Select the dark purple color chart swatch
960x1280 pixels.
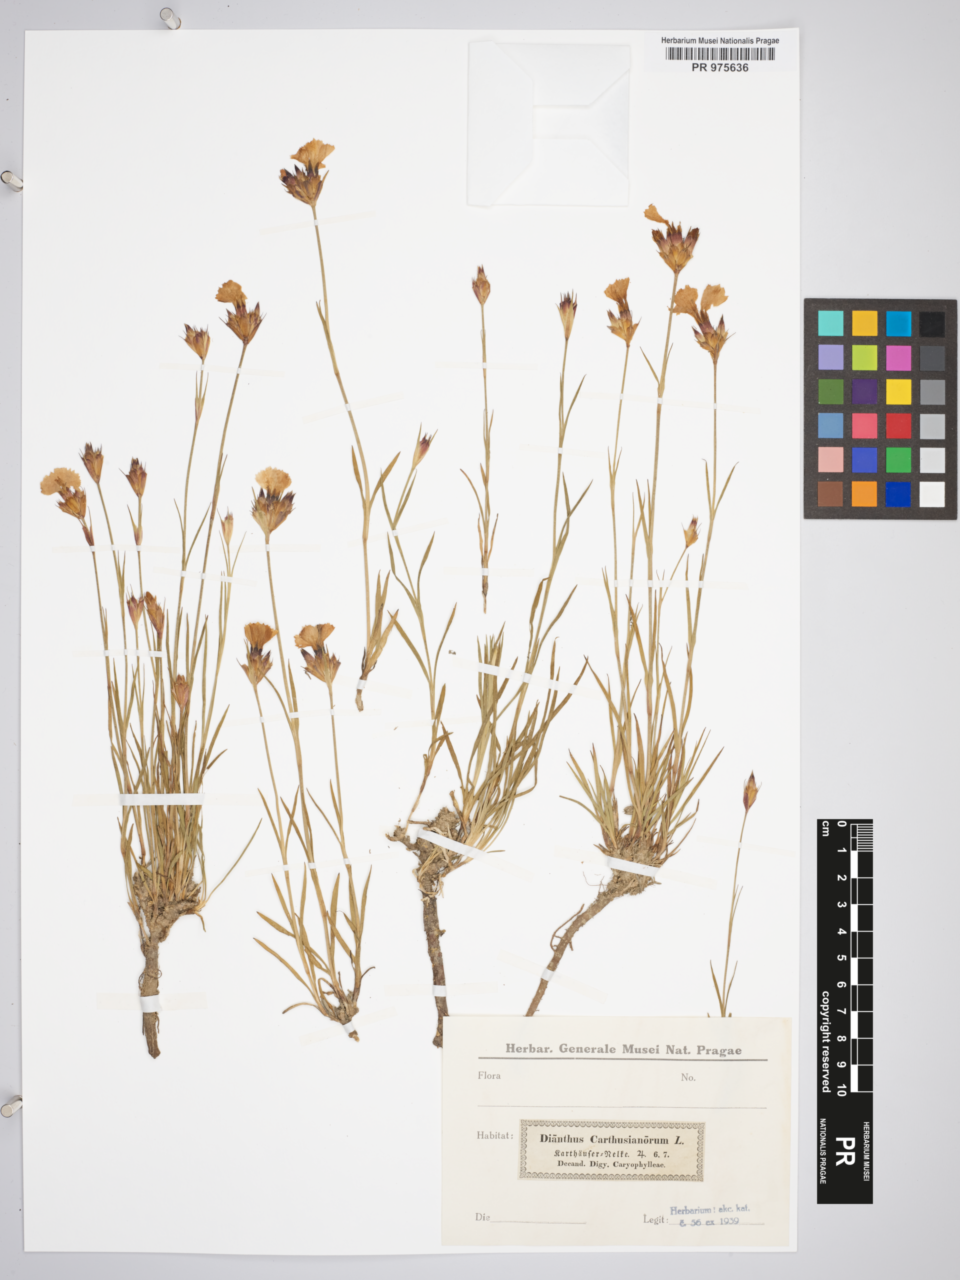(865, 391)
